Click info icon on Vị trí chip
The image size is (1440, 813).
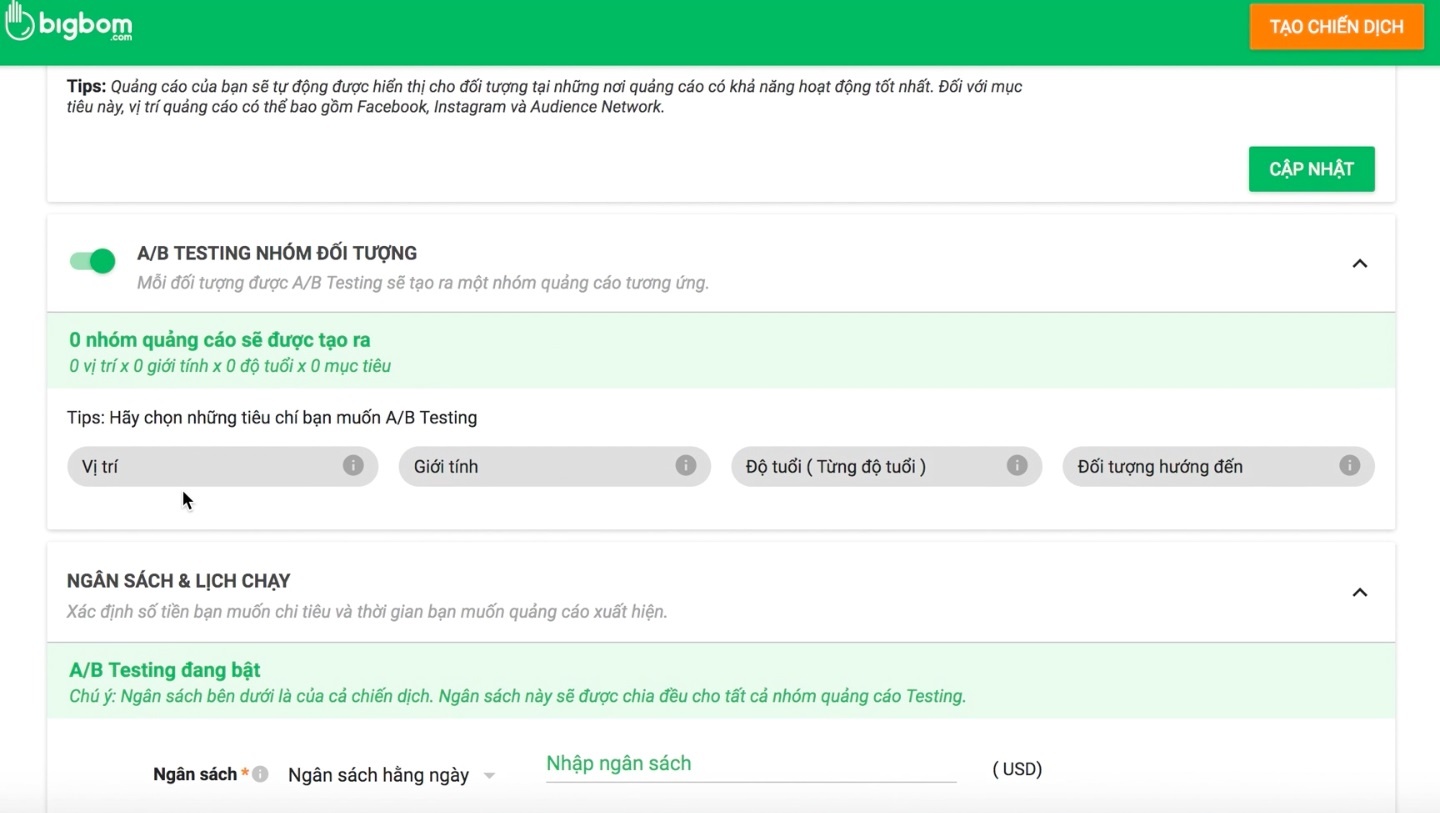click(x=353, y=465)
